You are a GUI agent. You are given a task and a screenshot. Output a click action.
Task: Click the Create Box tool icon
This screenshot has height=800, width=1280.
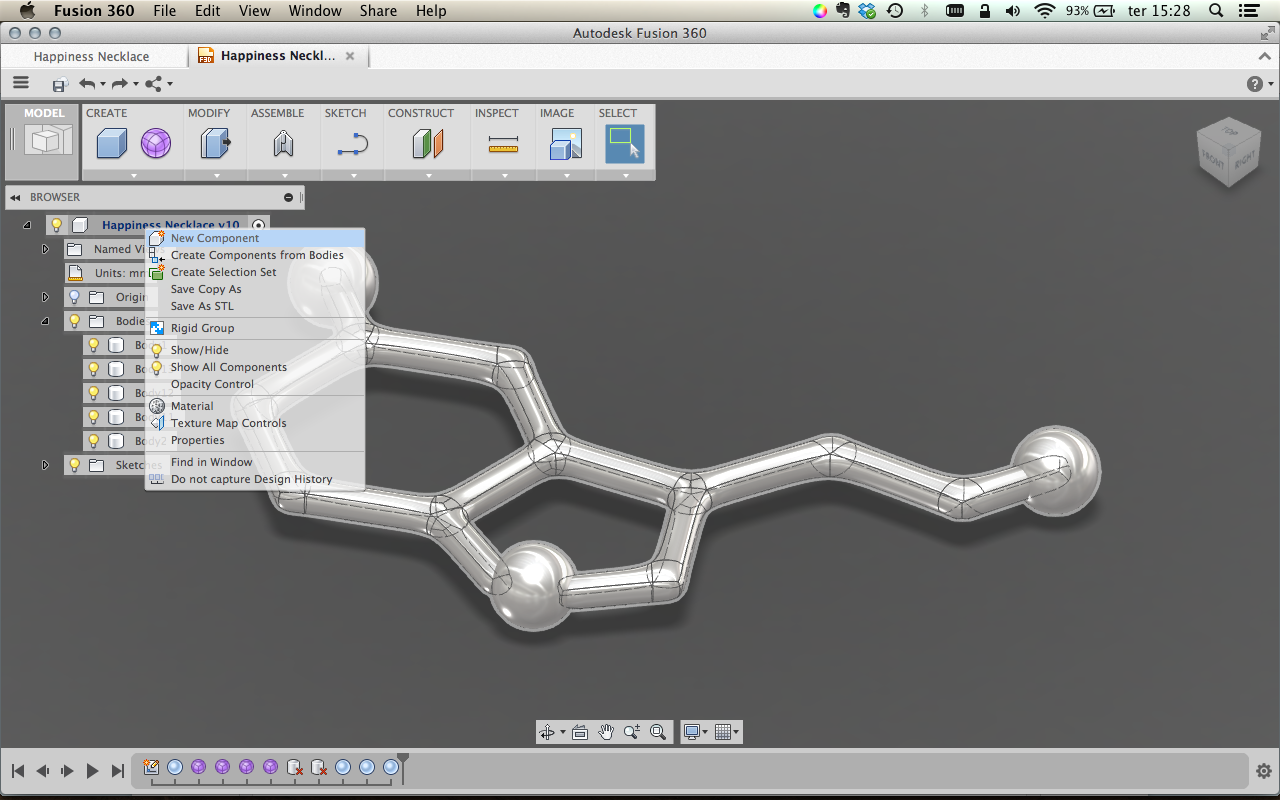coord(111,145)
